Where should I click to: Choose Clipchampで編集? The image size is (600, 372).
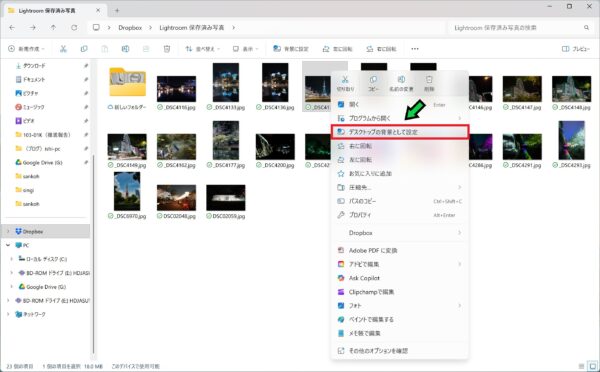(x=400, y=292)
